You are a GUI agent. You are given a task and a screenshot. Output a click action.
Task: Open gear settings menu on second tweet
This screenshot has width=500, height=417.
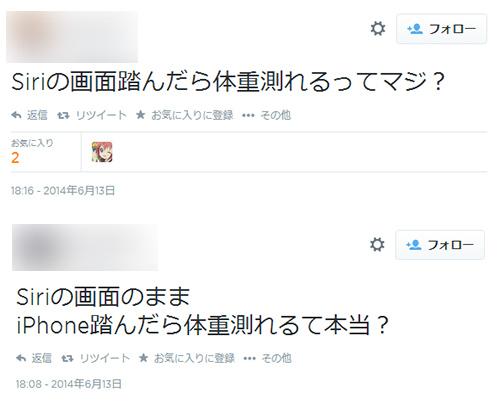tap(377, 245)
